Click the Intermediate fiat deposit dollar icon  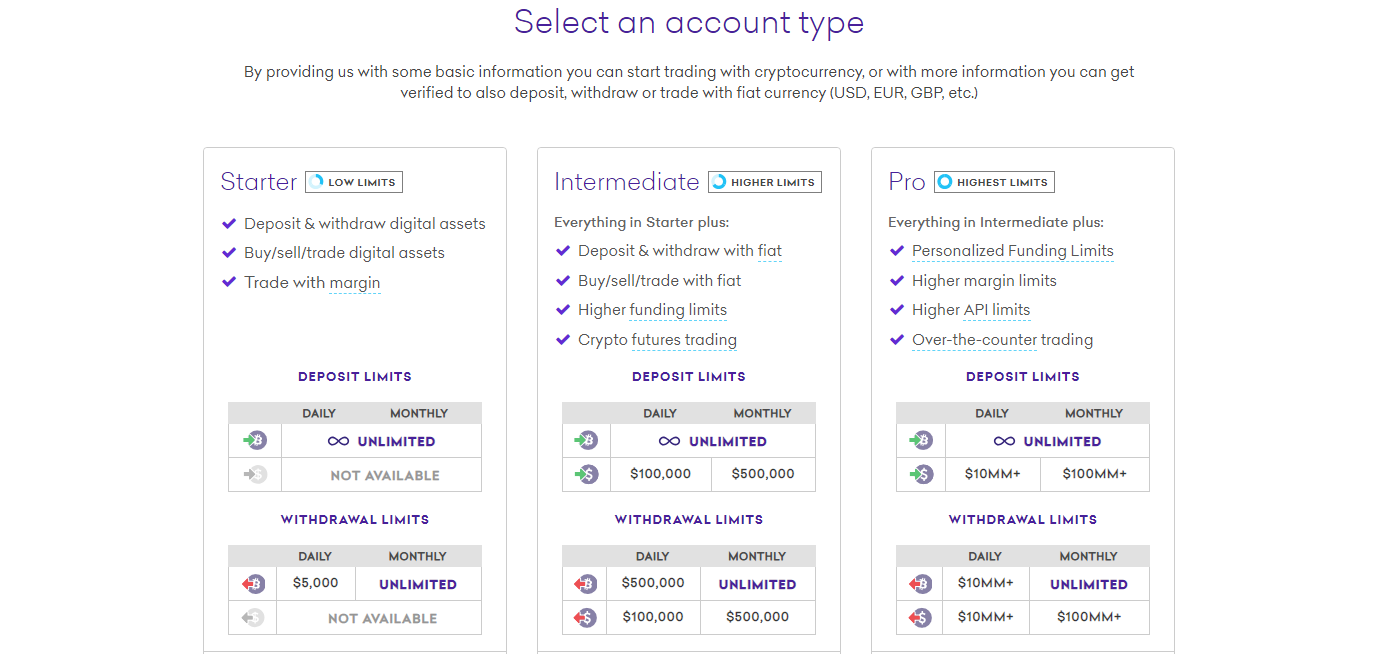[x=587, y=474]
